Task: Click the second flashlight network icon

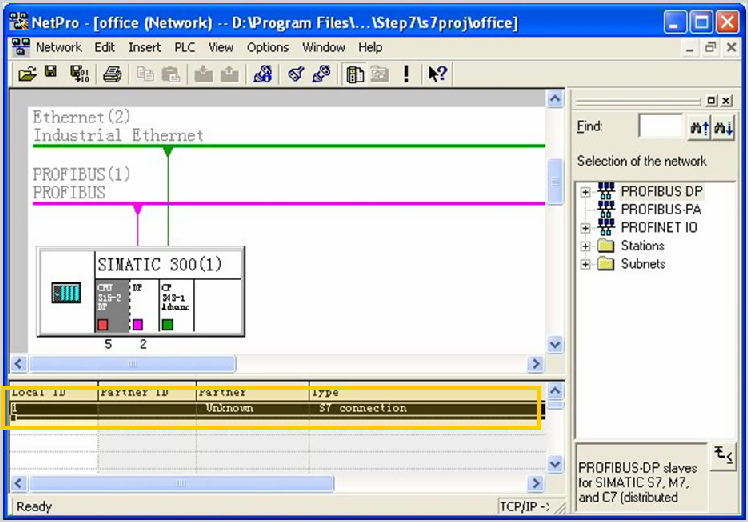Action: 321,74
